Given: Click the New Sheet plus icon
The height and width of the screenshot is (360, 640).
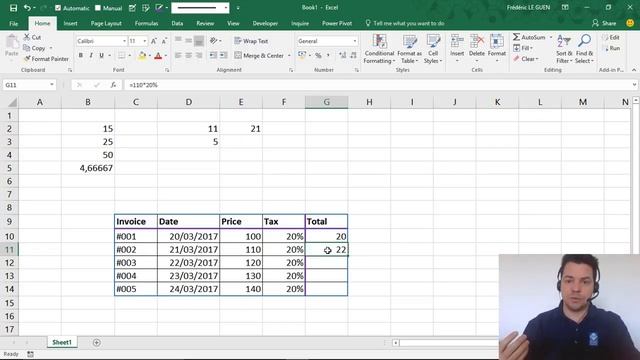Looking at the screenshot, I should point(97,342).
